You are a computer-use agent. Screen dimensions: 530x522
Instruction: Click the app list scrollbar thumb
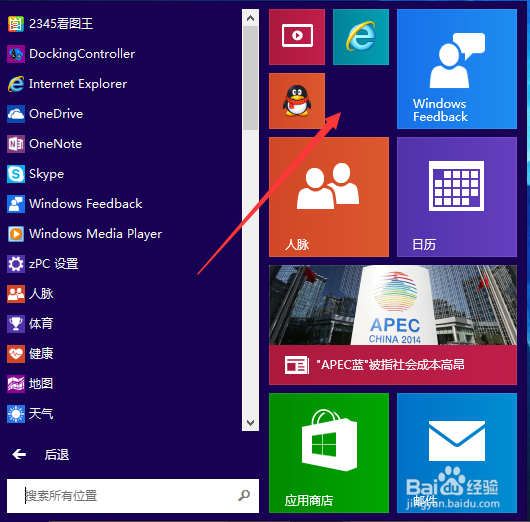coord(250,78)
